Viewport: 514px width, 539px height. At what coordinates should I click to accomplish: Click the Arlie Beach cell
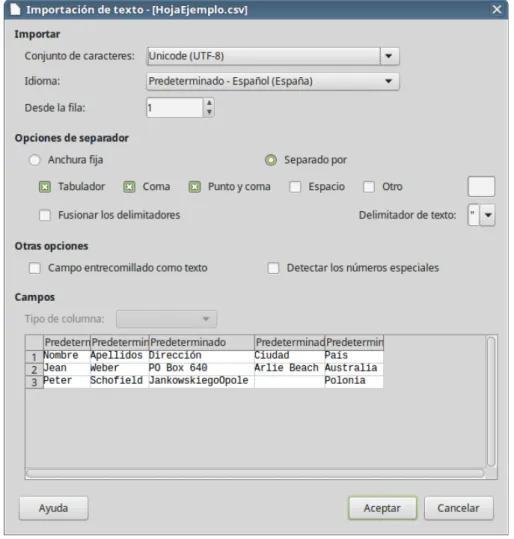(290, 368)
